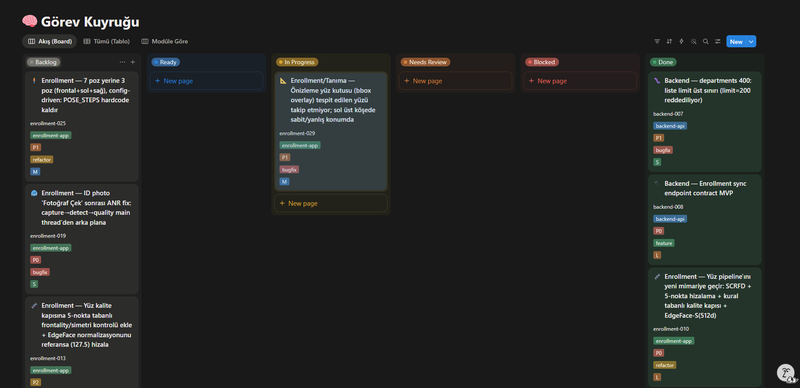The image size is (800, 388).
Task: Add New page in Ready column
Action: point(206,81)
